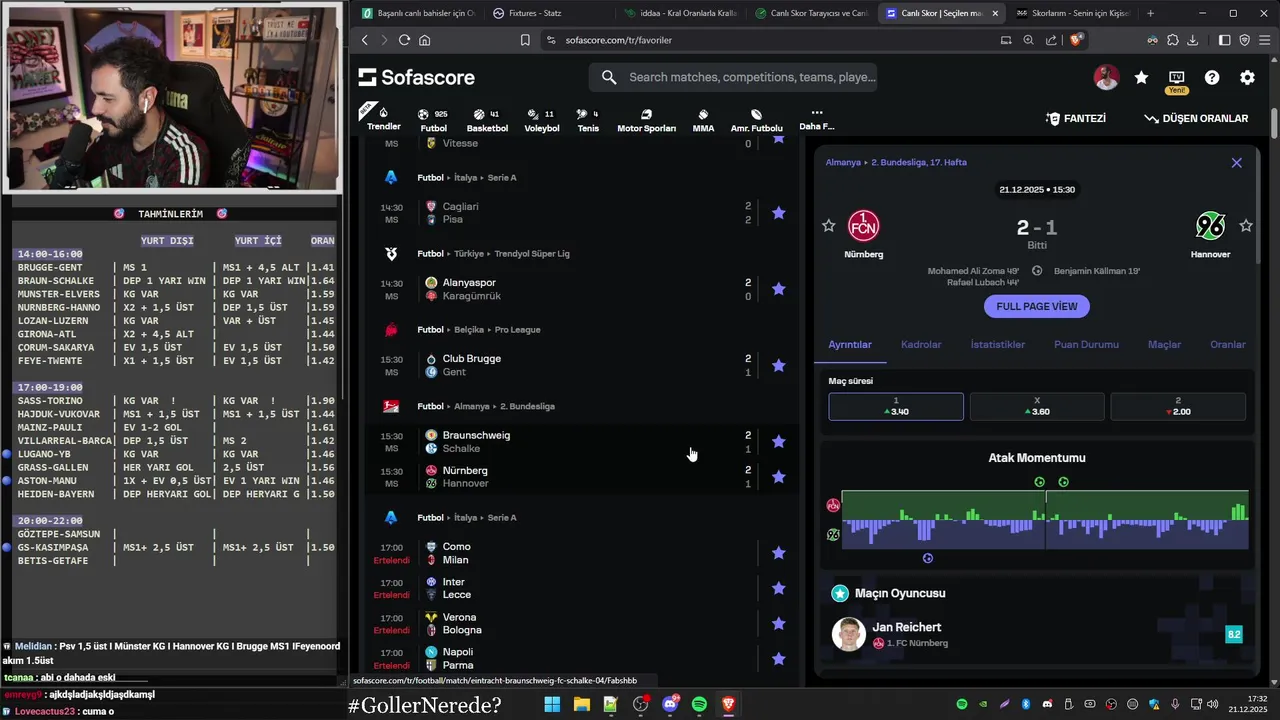Toggle browser sidebar panel icon
The width and height of the screenshot is (1280, 720).
[1224, 40]
